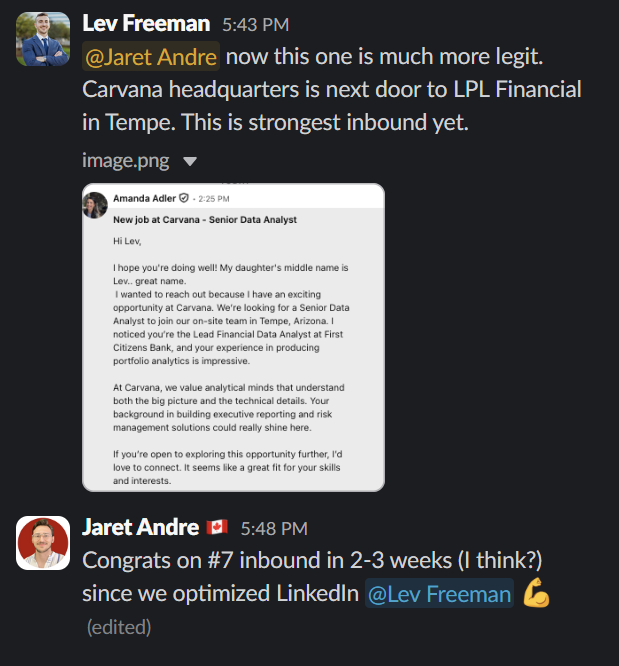Click Jaret Andre's sender name
This screenshot has height=666, width=619.
pos(141,528)
